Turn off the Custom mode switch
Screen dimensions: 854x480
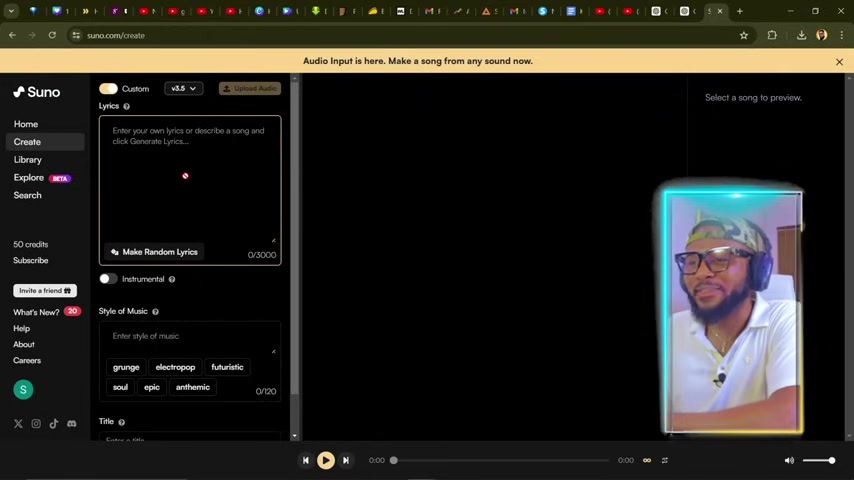[108, 89]
